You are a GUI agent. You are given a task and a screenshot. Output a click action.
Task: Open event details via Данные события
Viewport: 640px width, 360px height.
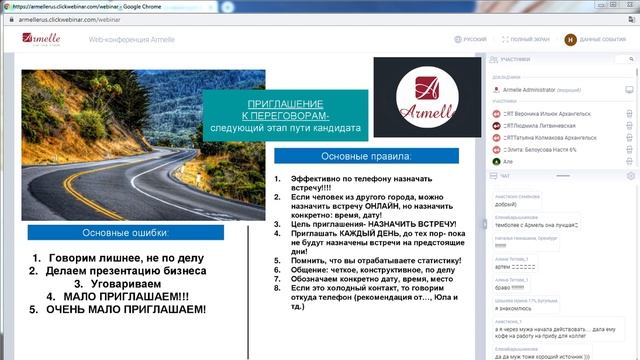pyautogui.click(x=602, y=39)
